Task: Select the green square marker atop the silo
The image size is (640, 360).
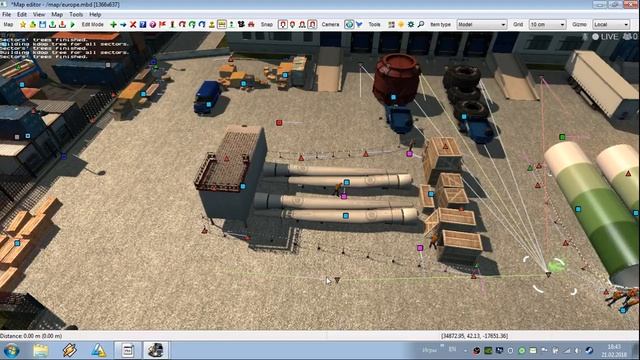Action: pos(562,137)
